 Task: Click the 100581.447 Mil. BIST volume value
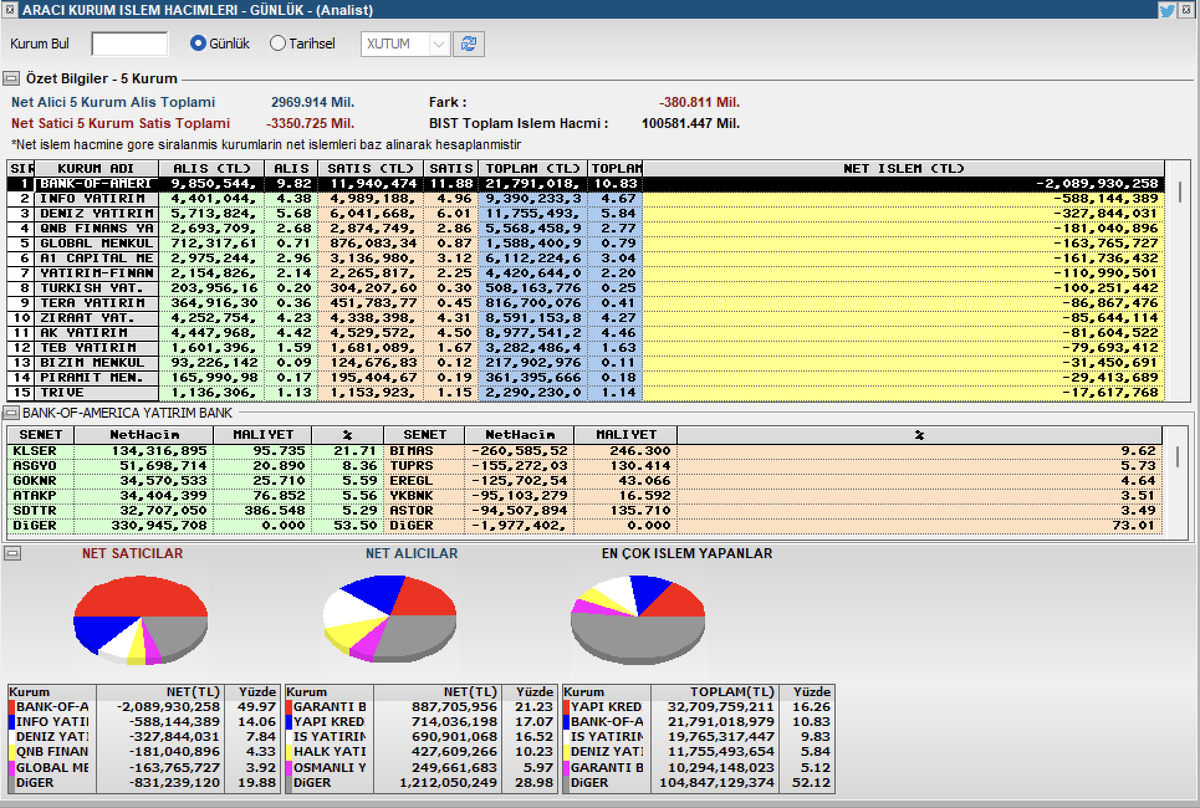point(690,123)
